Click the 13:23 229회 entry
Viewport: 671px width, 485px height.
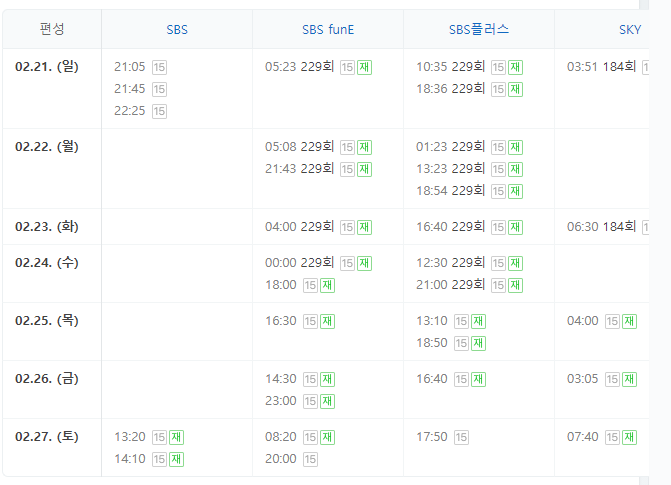click(450, 169)
